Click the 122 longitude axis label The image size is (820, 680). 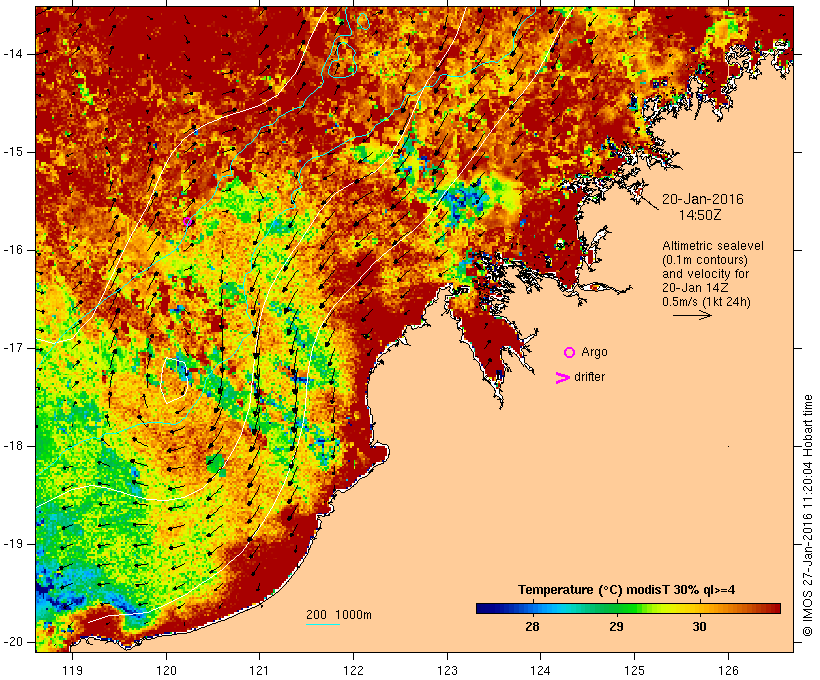point(354,670)
